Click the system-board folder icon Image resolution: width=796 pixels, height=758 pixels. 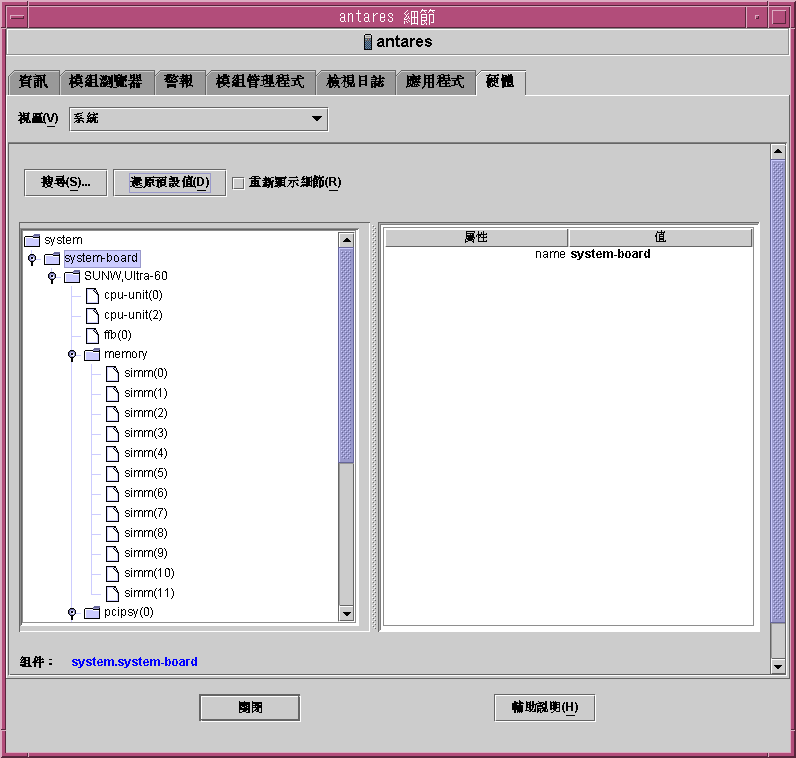[52, 258]
